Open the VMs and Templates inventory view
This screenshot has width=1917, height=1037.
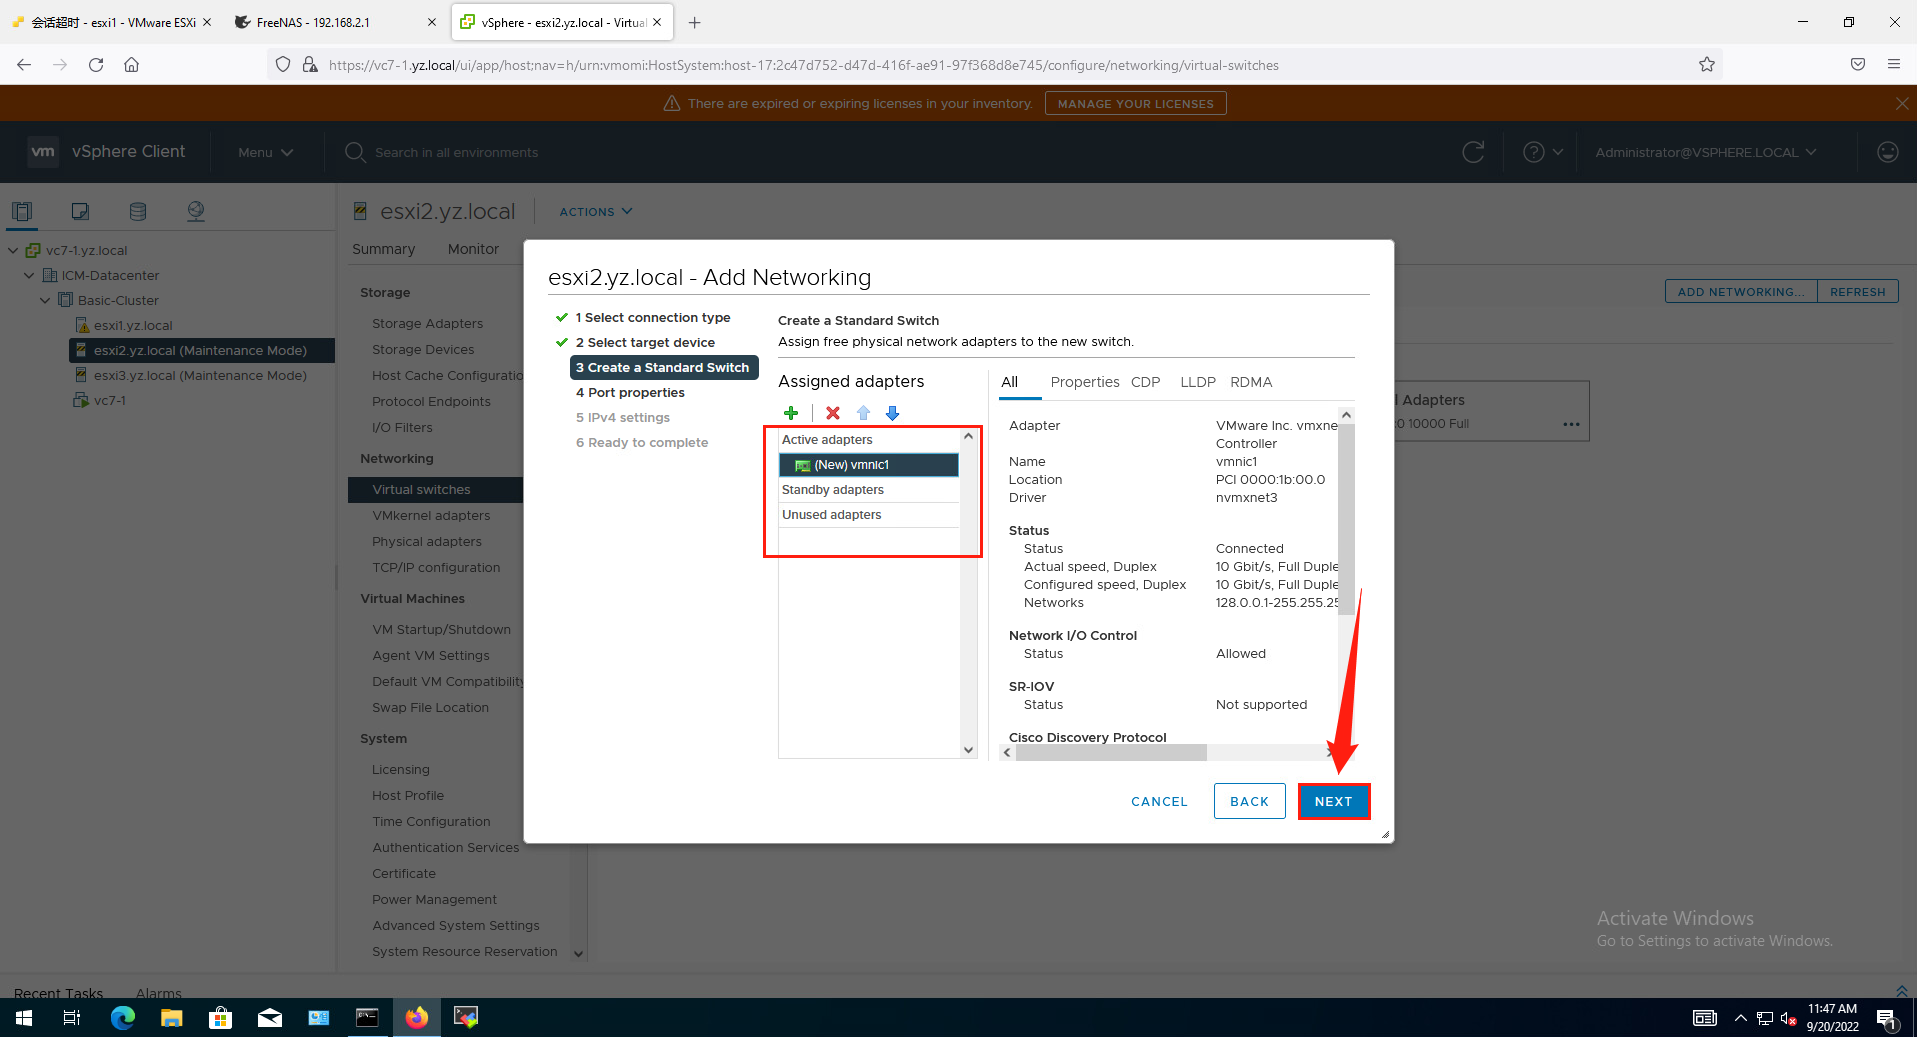(80, 211)
